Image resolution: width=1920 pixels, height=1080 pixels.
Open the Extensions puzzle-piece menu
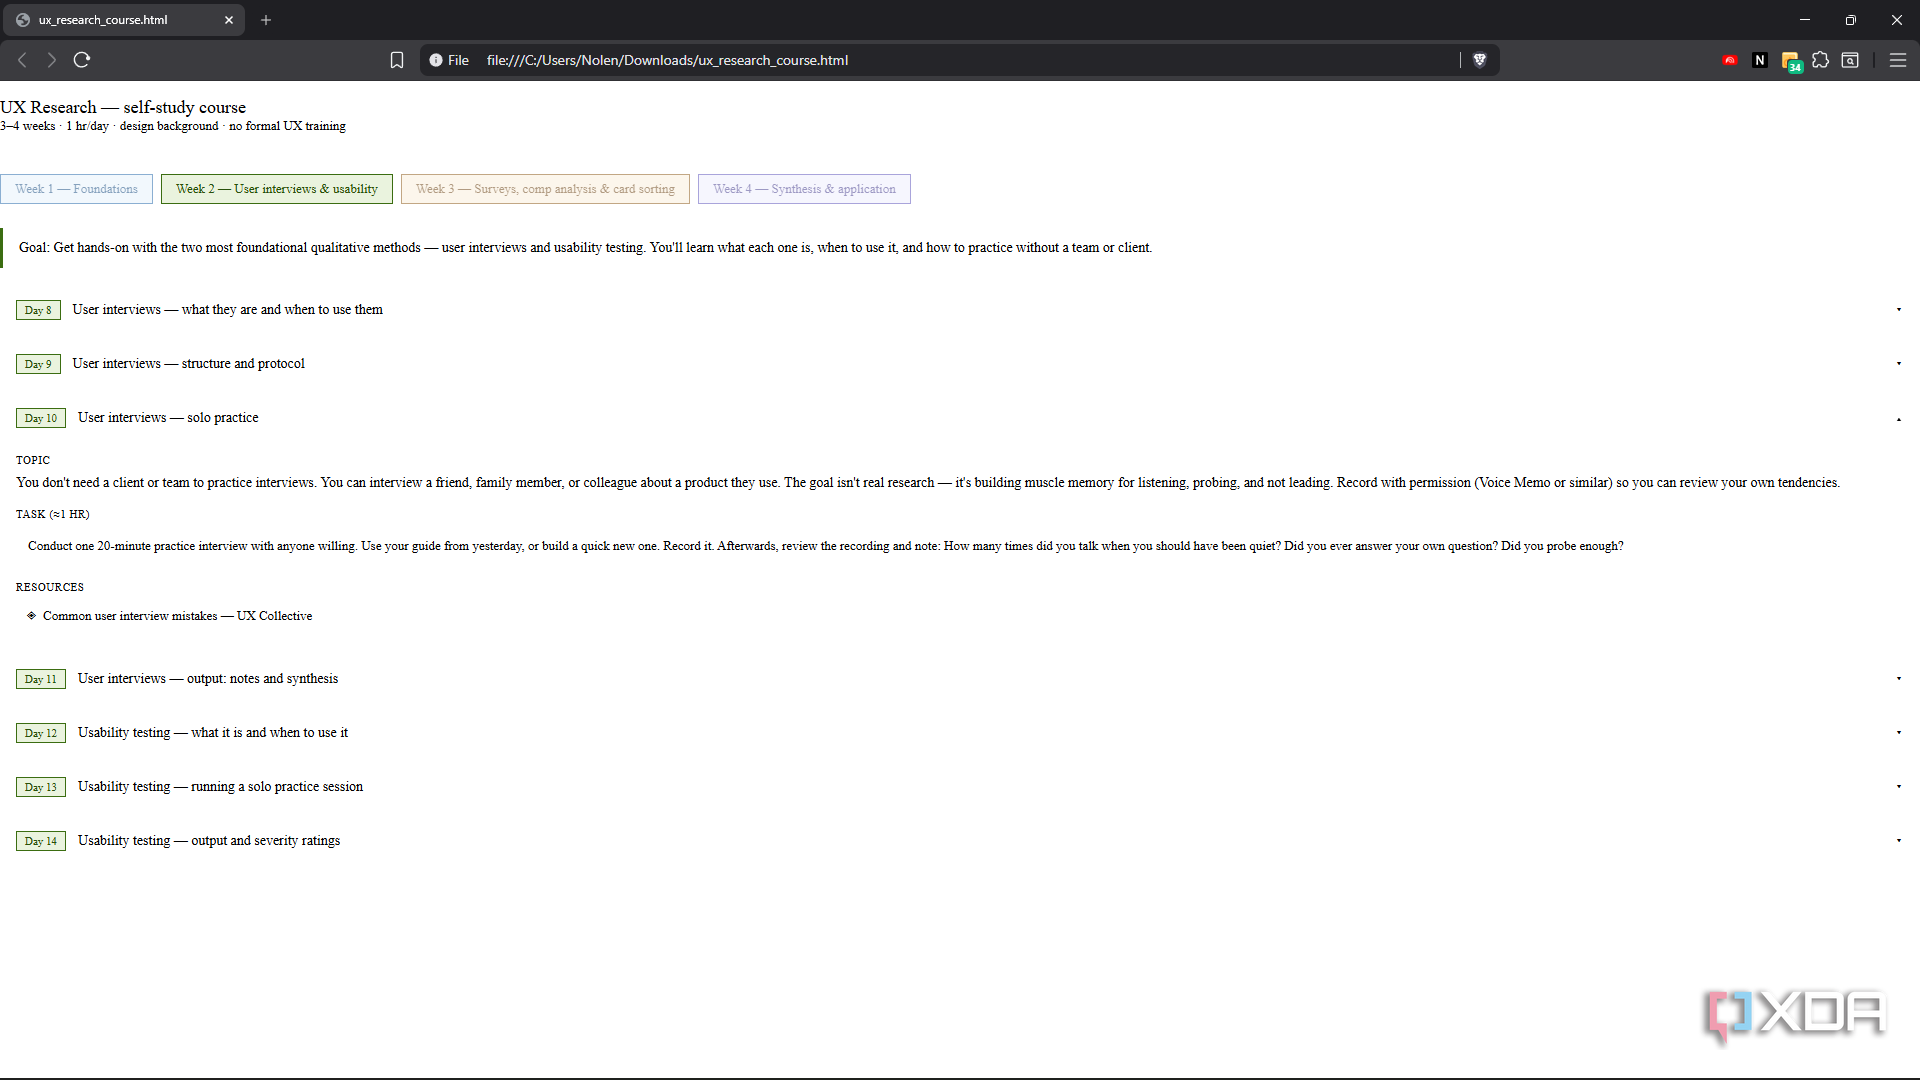[1821, 60]
